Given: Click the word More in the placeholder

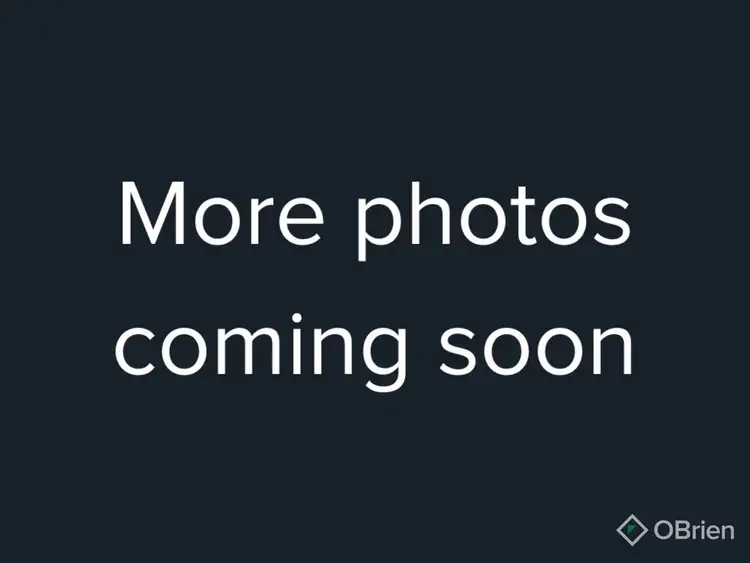Looking at the screenshot, I should pyautogui.click(x=221, y=214).
